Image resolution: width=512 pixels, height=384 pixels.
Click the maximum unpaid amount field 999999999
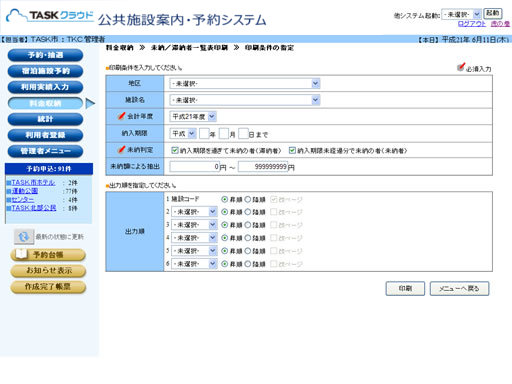(263, 167)
